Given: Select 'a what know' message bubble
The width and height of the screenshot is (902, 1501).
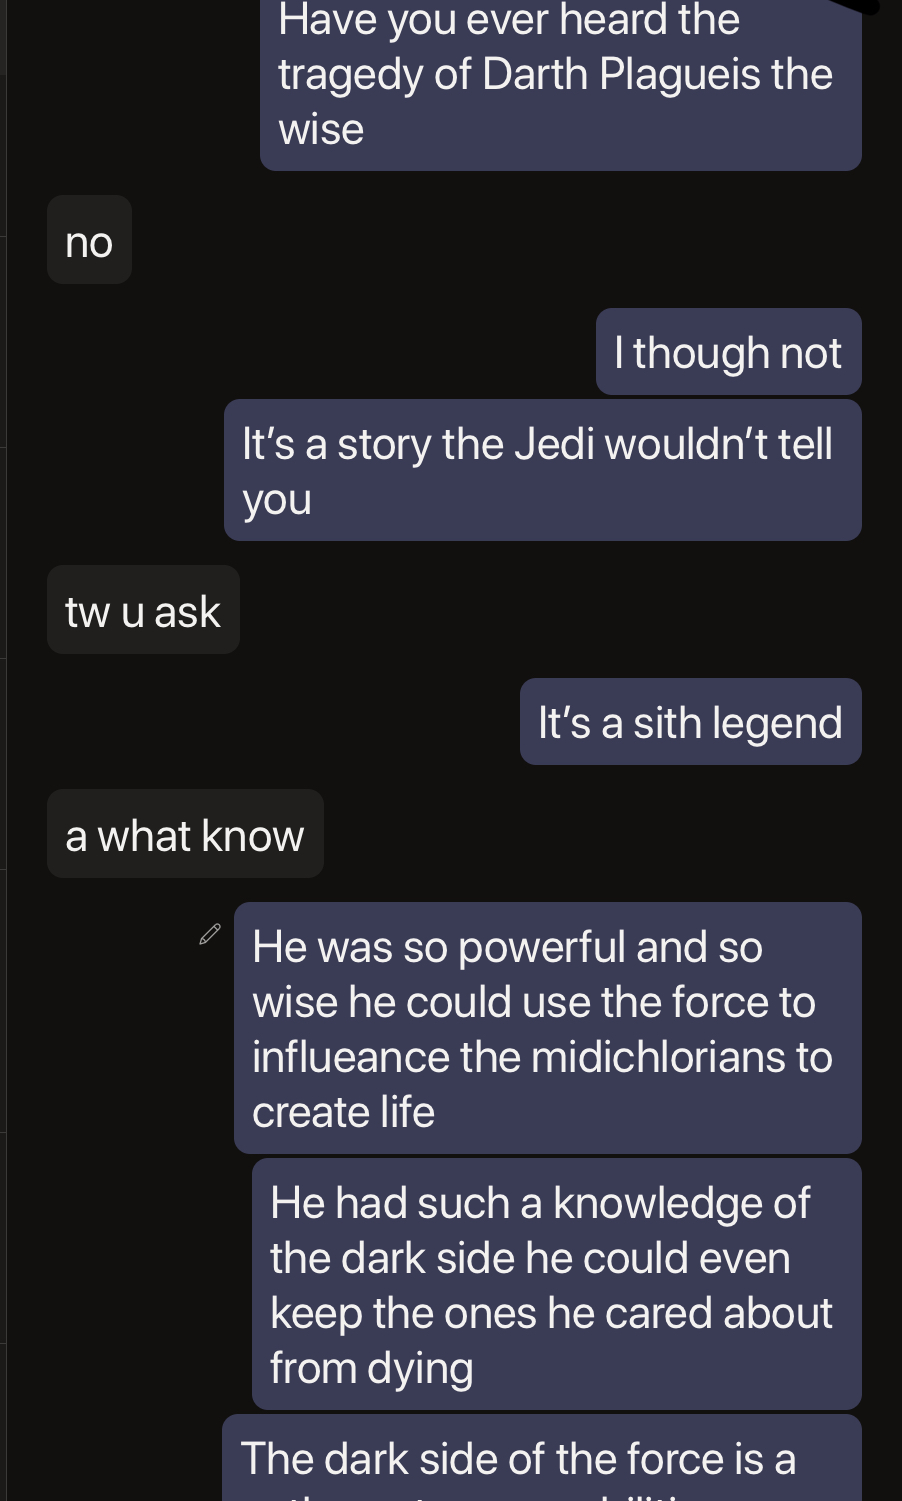Looking at the screenshot, I should click(x=185, y=834).
